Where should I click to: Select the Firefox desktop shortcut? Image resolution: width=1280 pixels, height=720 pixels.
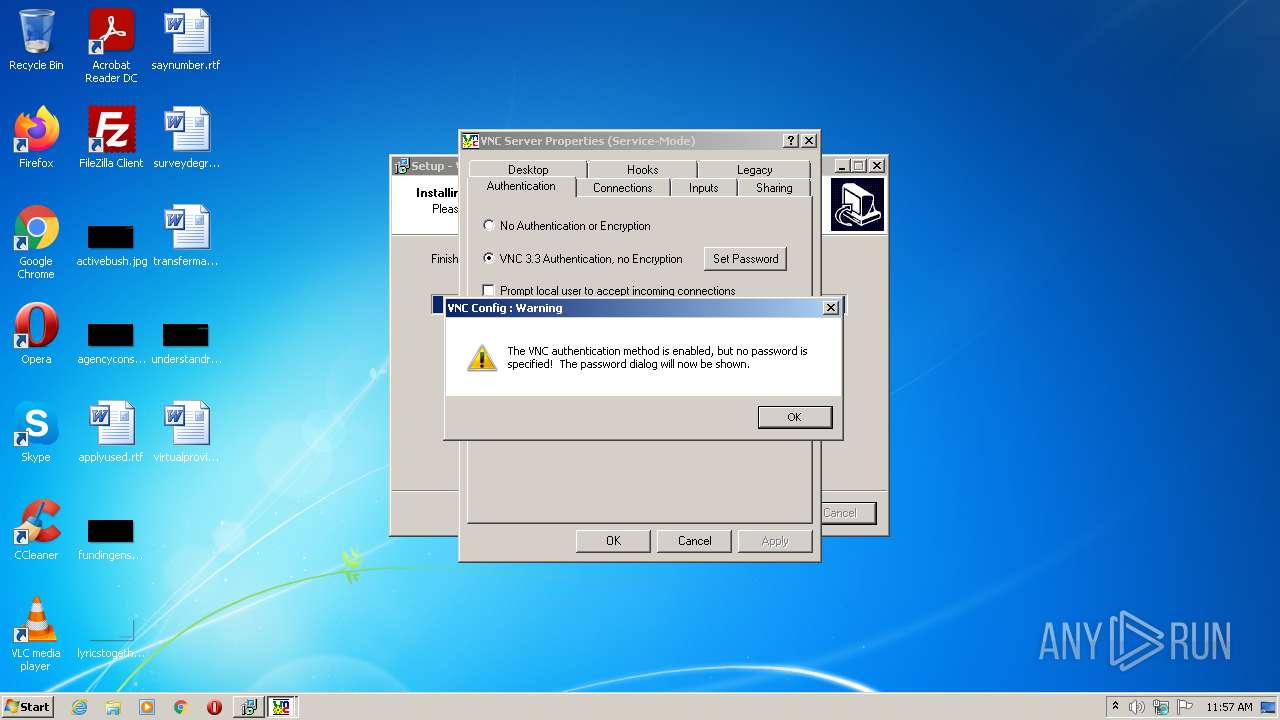(36, 138)
